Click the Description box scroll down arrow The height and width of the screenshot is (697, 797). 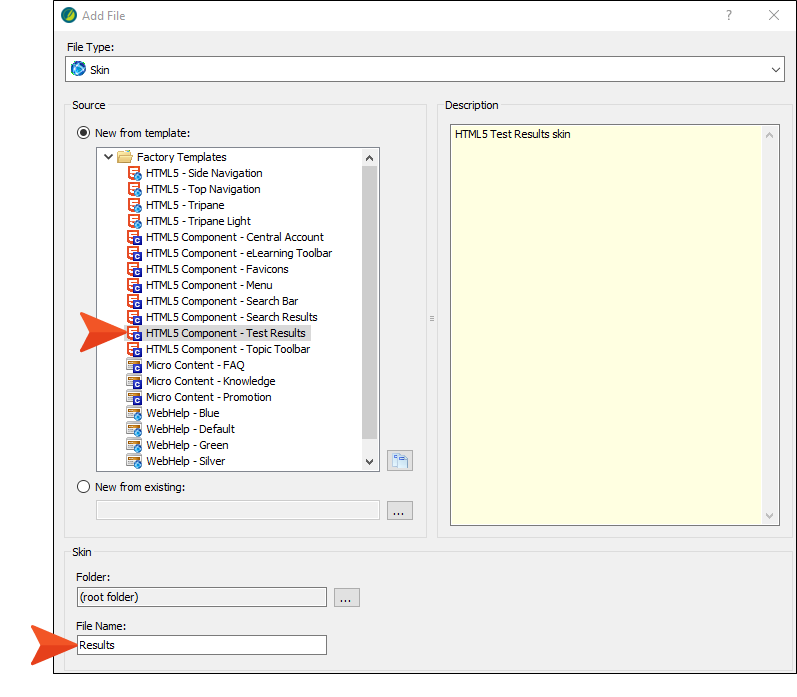tap(770, 516)
